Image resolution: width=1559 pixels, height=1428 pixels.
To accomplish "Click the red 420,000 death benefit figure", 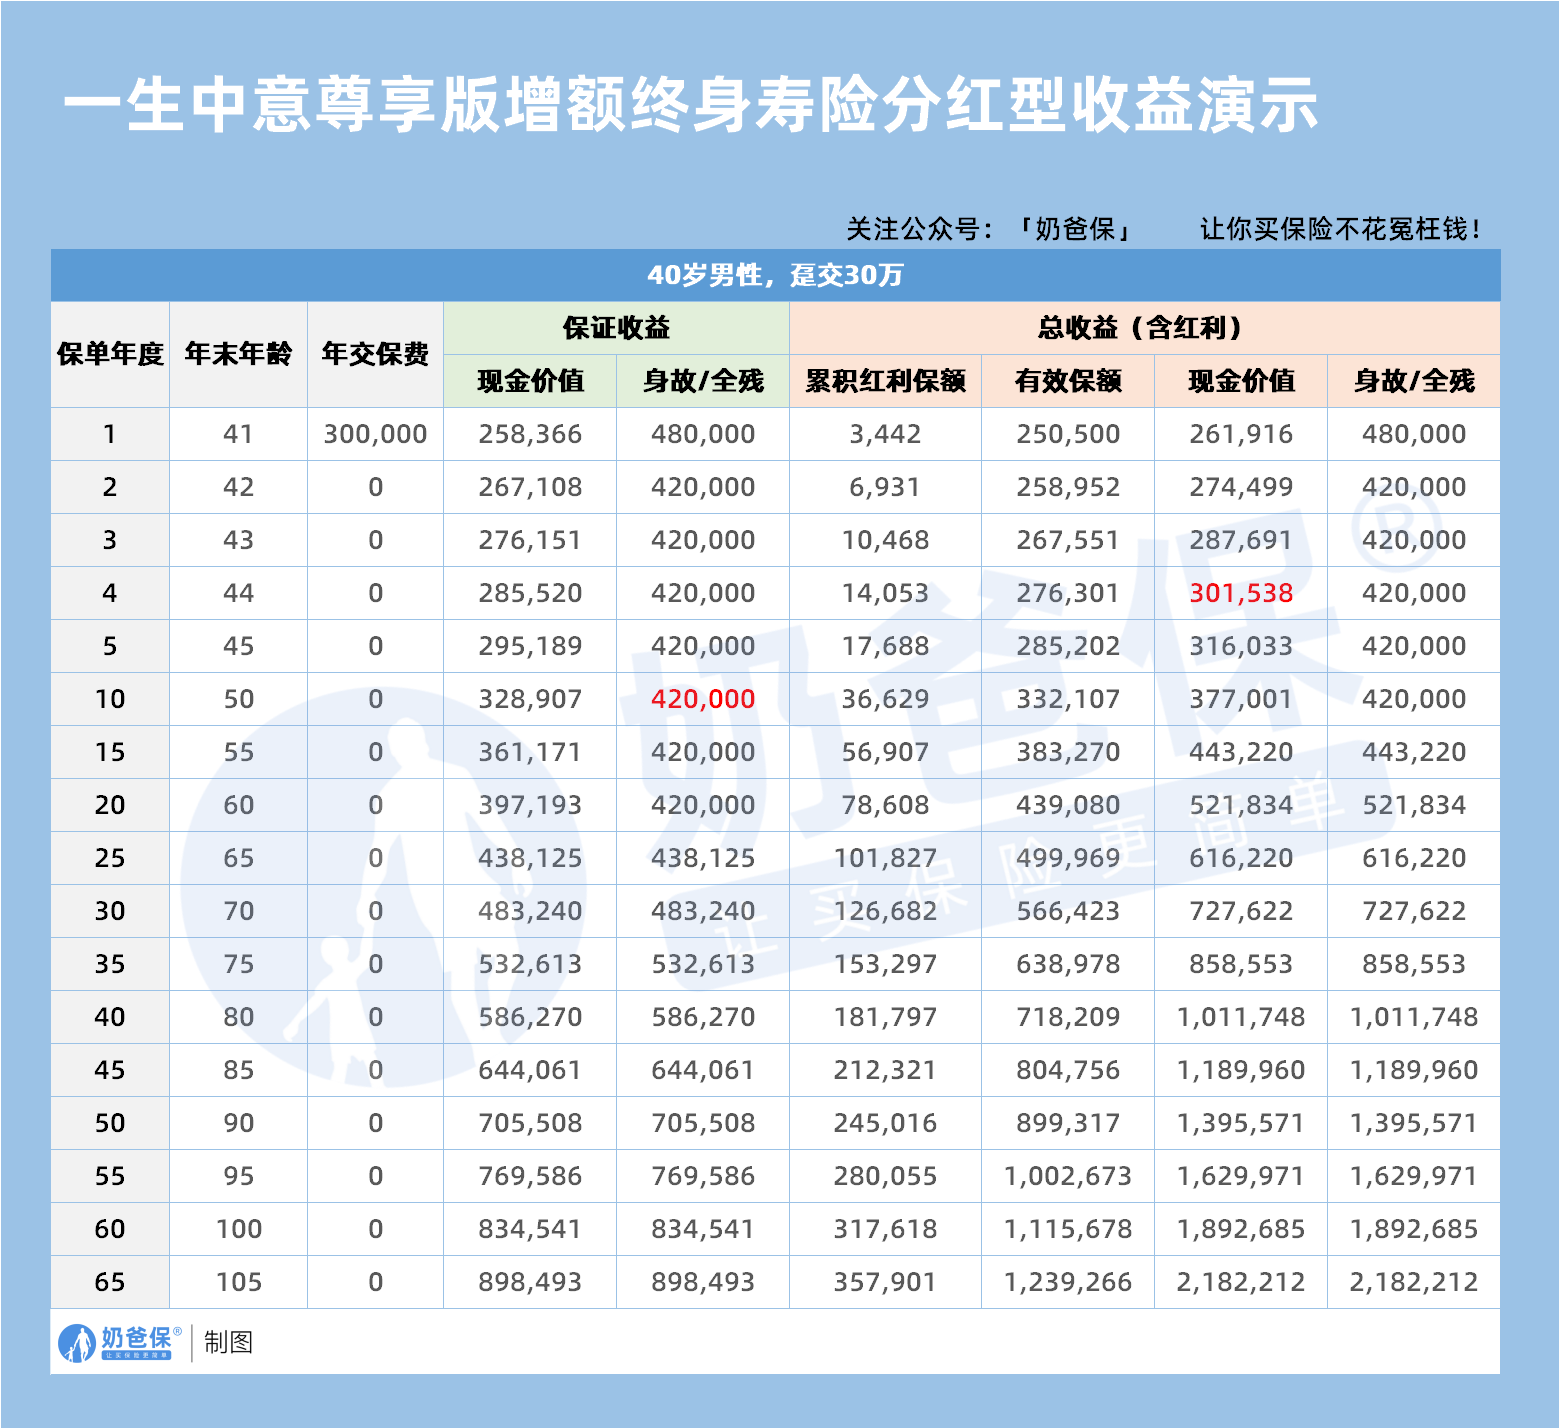I will point(703,699).
